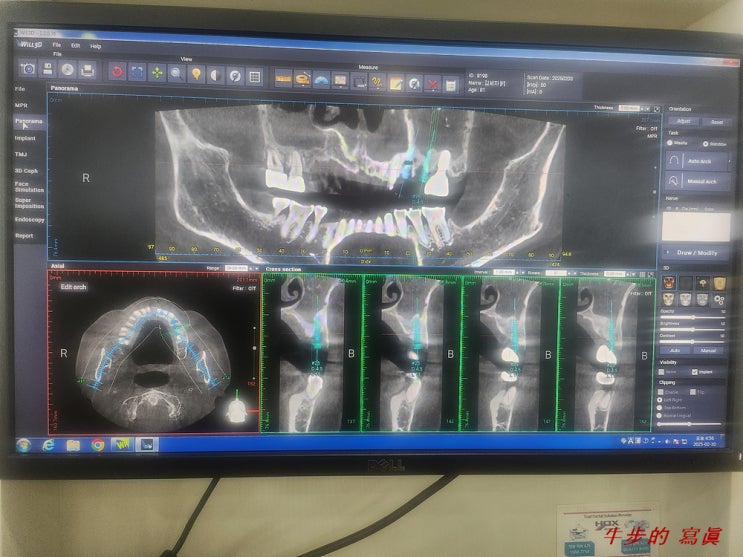This screenshot has width=743, height=557.
Task: Click the red skull 3D preset
Action: click(669, 283)
